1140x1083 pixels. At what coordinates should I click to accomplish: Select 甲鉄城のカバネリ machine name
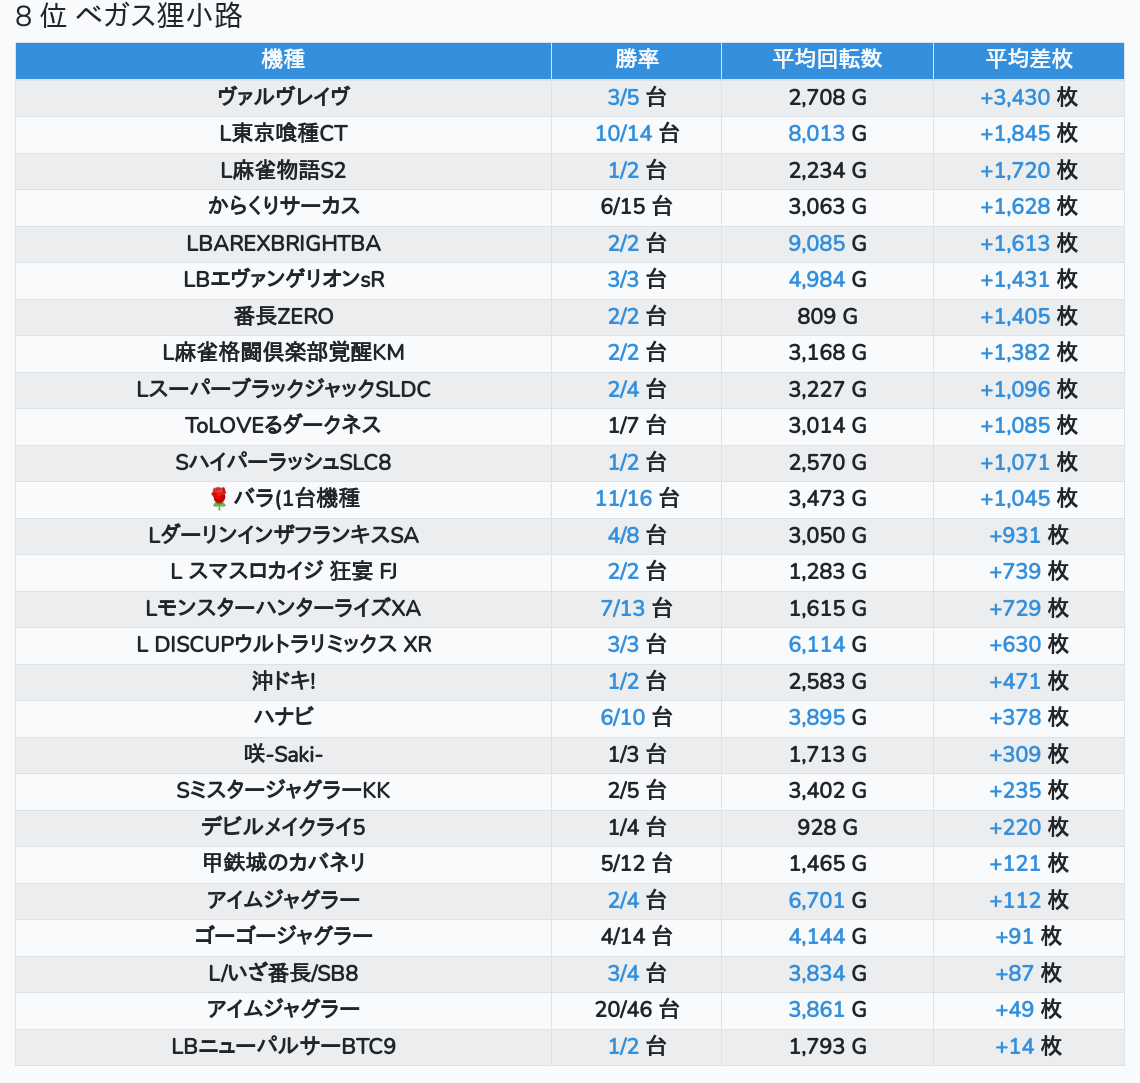point(284,864)
